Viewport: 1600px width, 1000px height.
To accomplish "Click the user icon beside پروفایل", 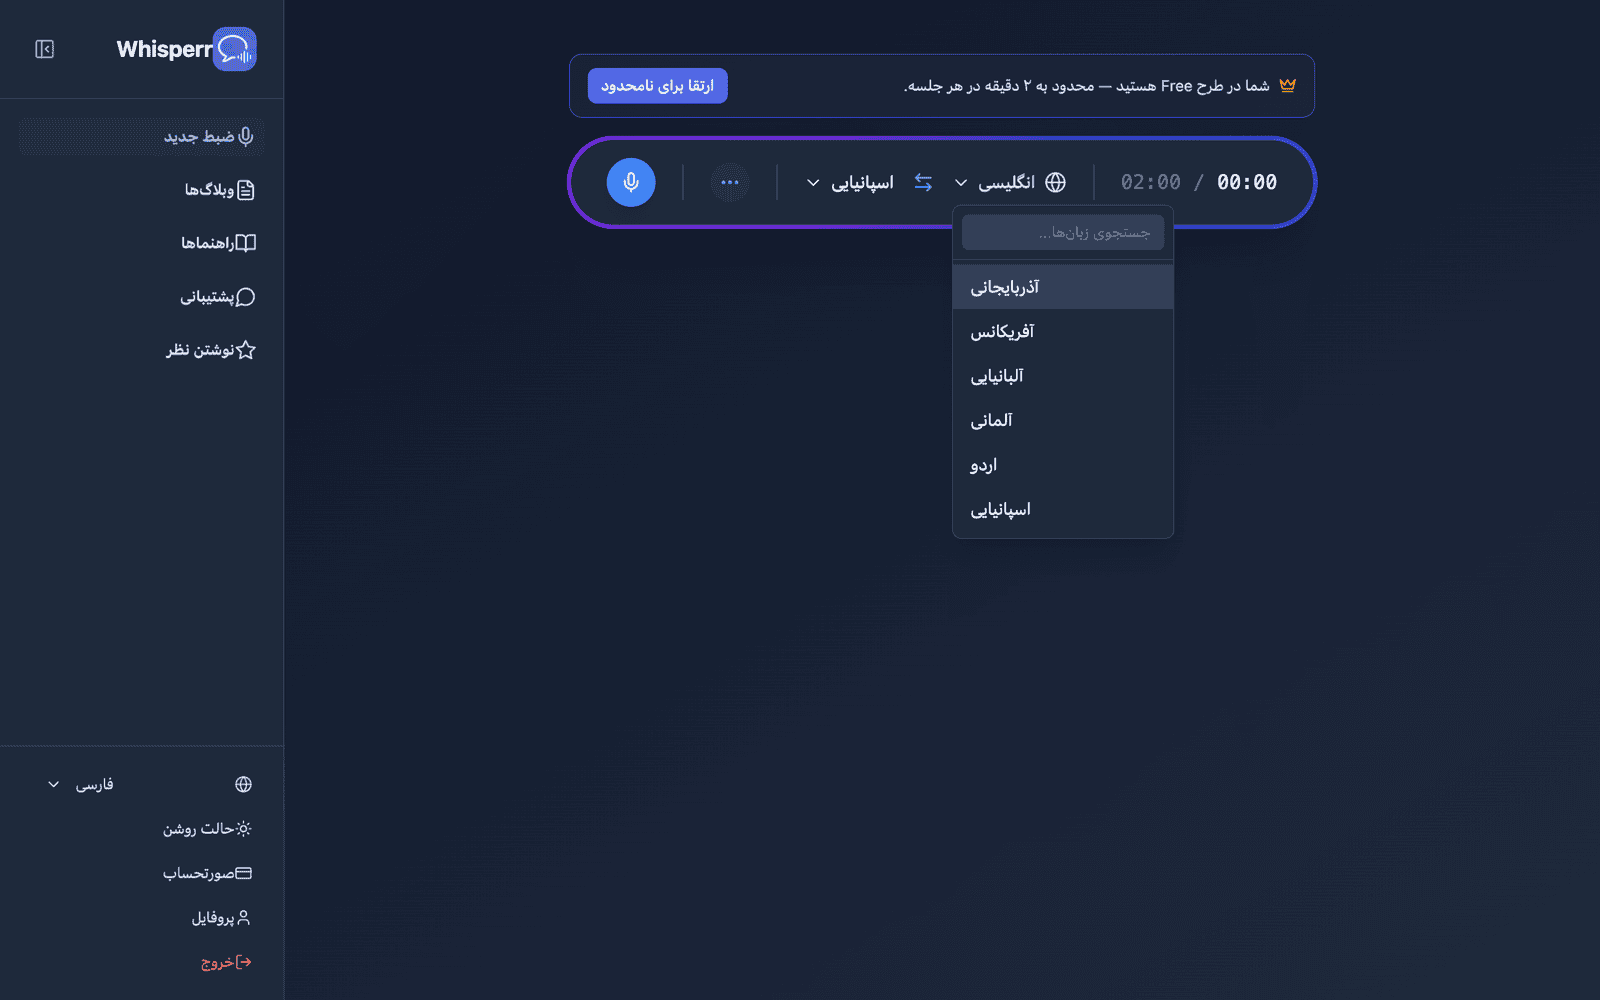I will click(243, 918).
